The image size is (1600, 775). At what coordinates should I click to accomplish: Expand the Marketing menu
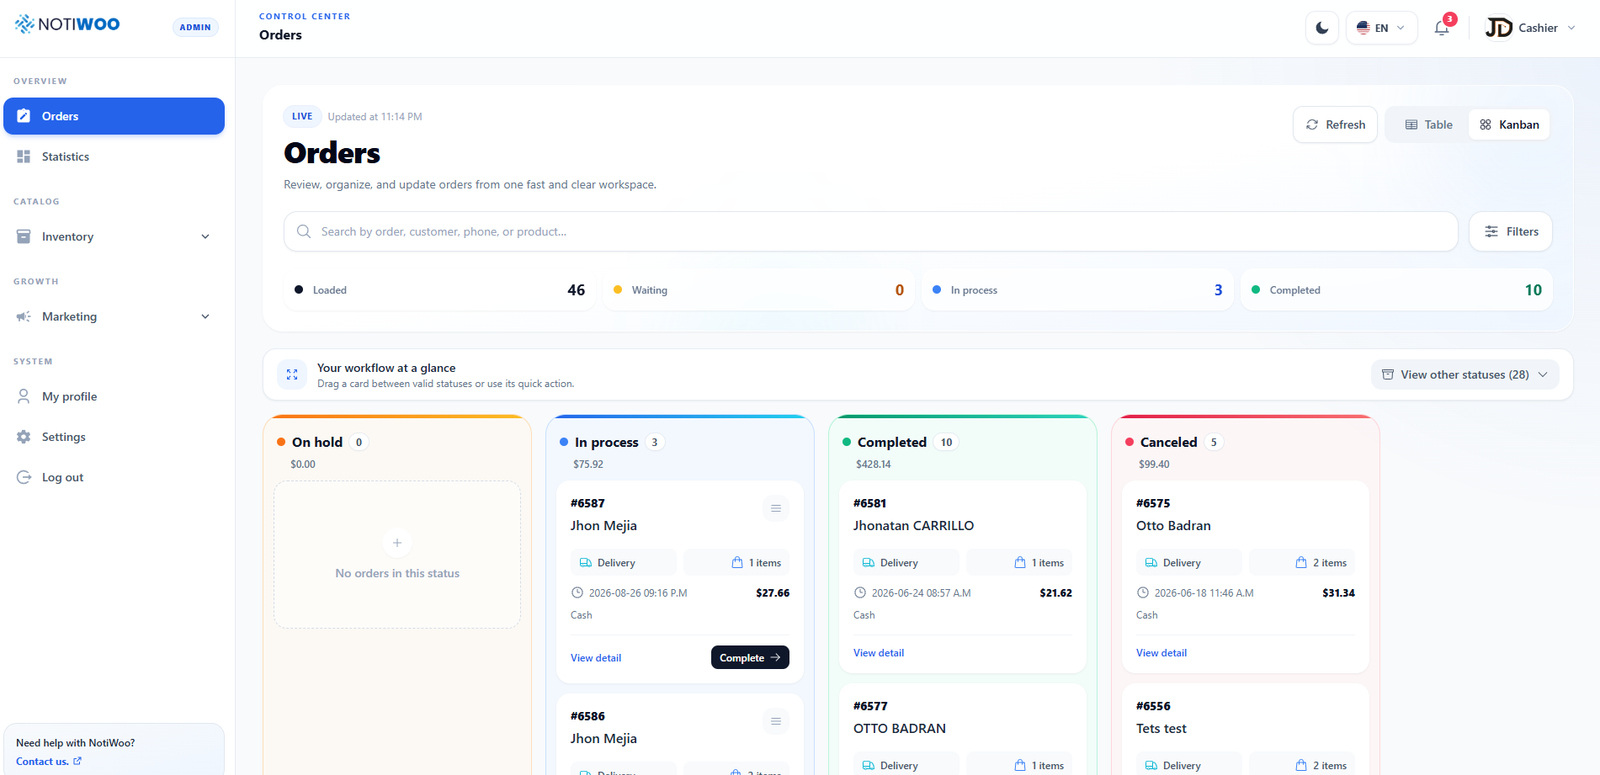pyautogui.click(x=114, y=317)
